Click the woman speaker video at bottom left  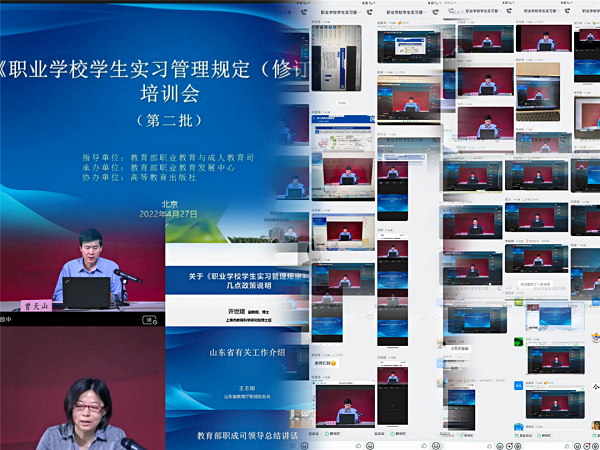pos(82,390)
